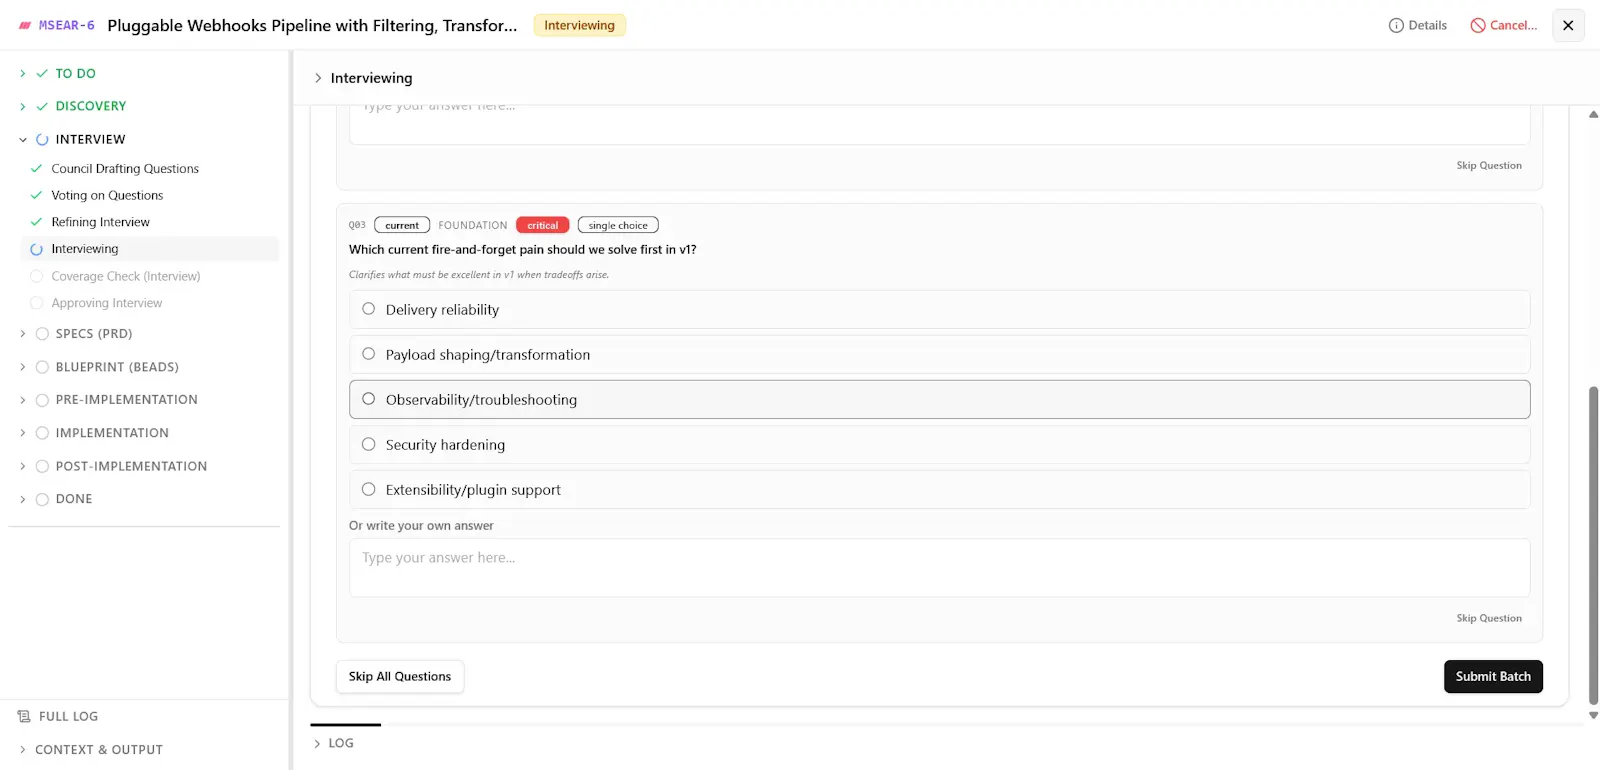Viewport: 1600px width, 770px height.
Task: Toggle the Interviewing header chevron
Action: click(318, 78)
